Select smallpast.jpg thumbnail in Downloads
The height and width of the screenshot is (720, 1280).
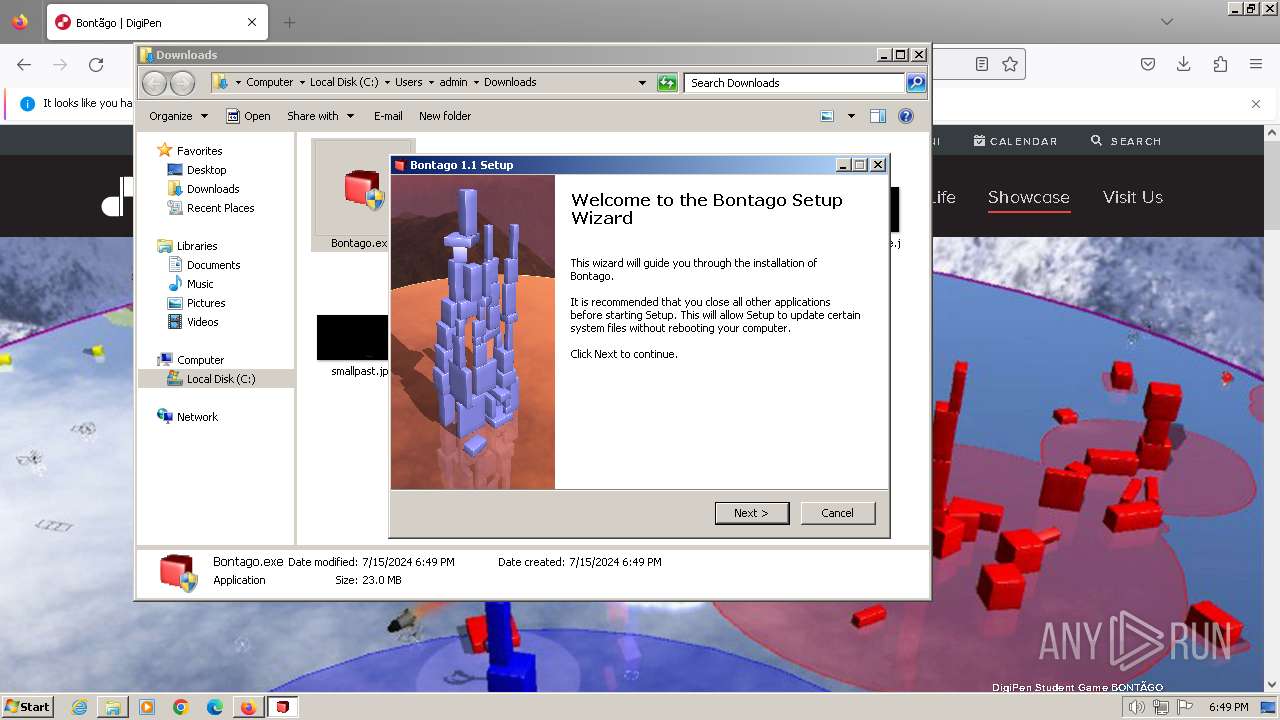[352, 337]
